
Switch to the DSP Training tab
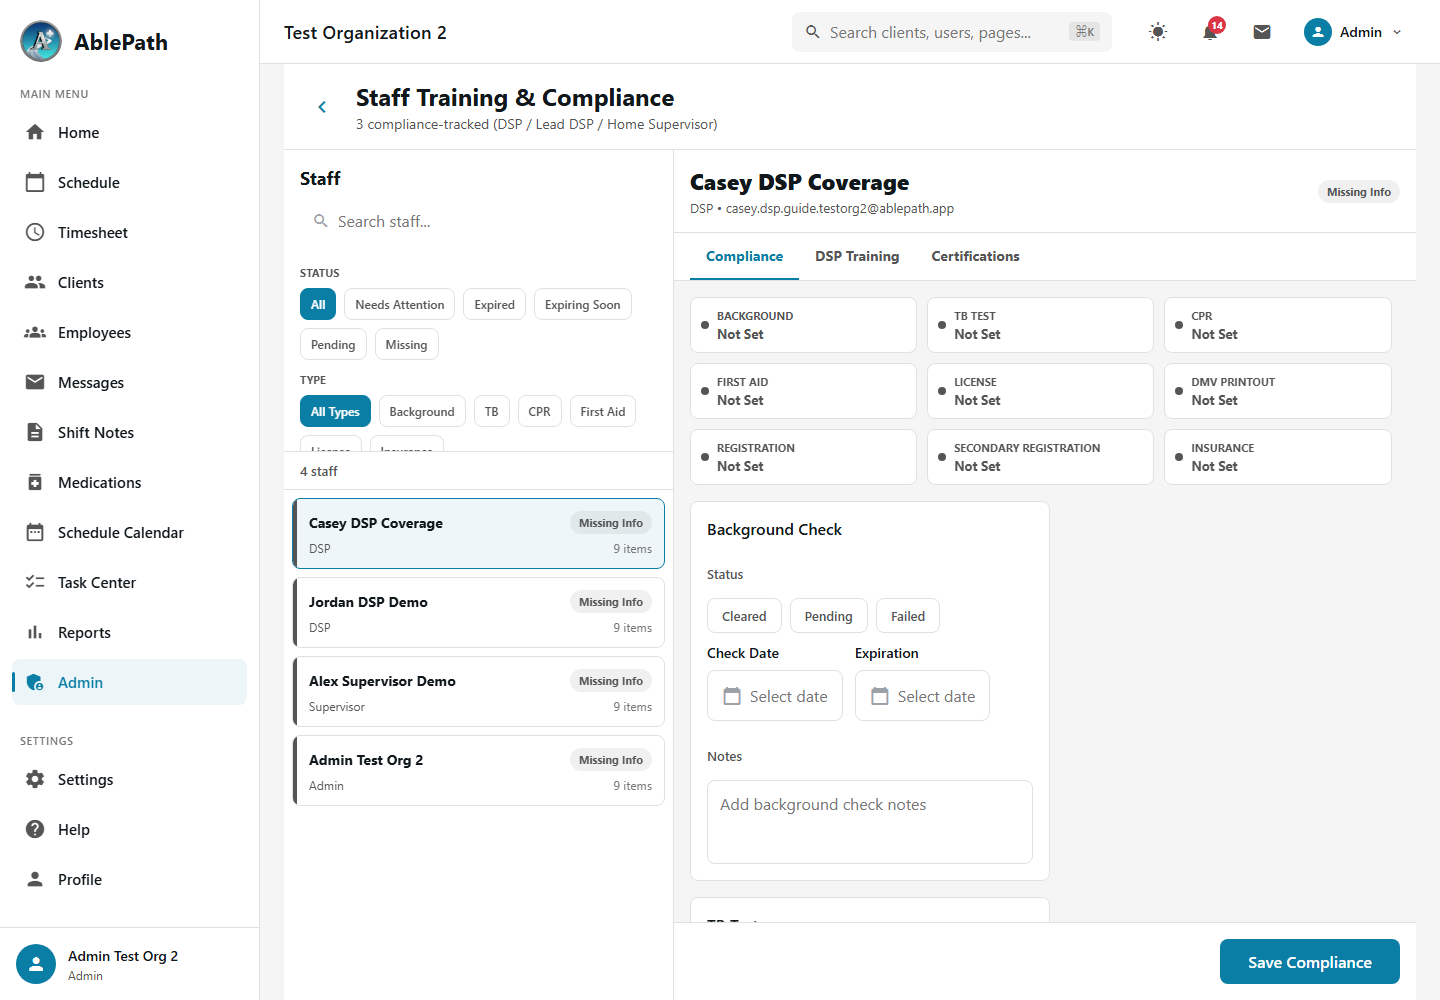click(x=857, y=257)
